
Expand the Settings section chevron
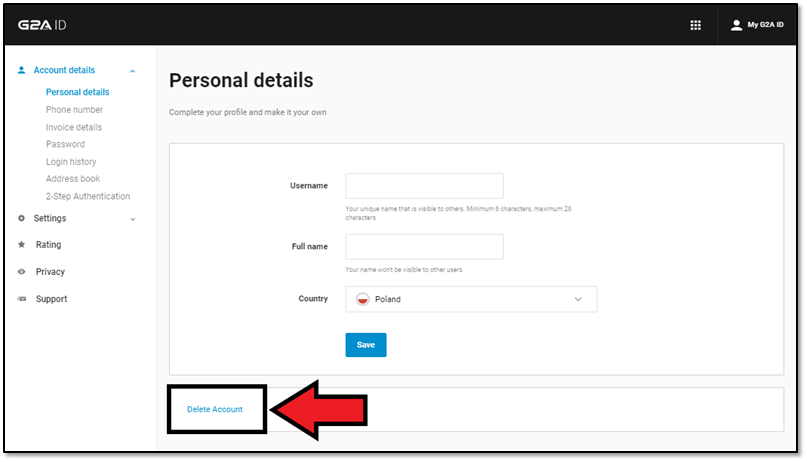point(133,219)
